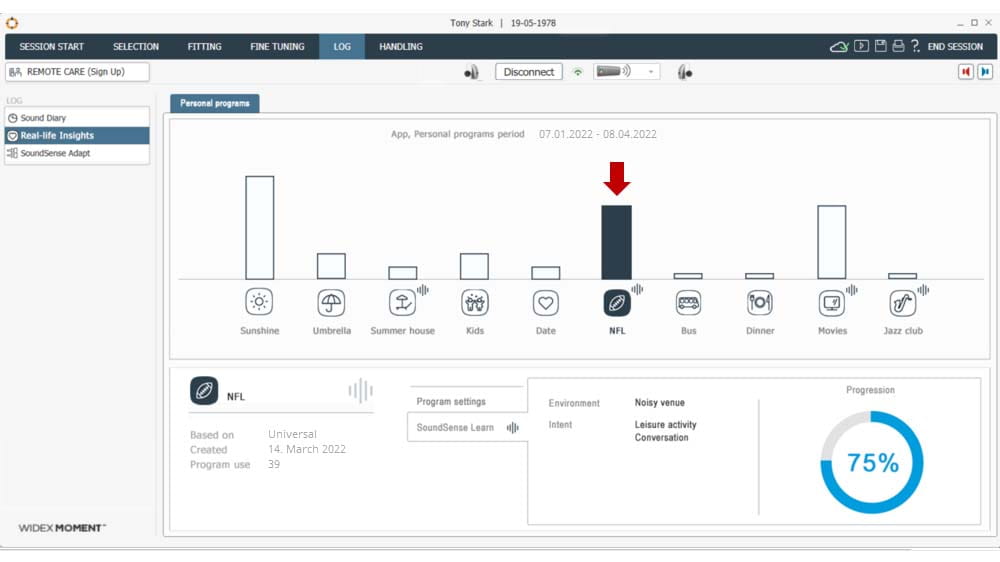The image size is (1000, 562).
Task: Click the save disk icon
Action: click(x=880, y=46)
